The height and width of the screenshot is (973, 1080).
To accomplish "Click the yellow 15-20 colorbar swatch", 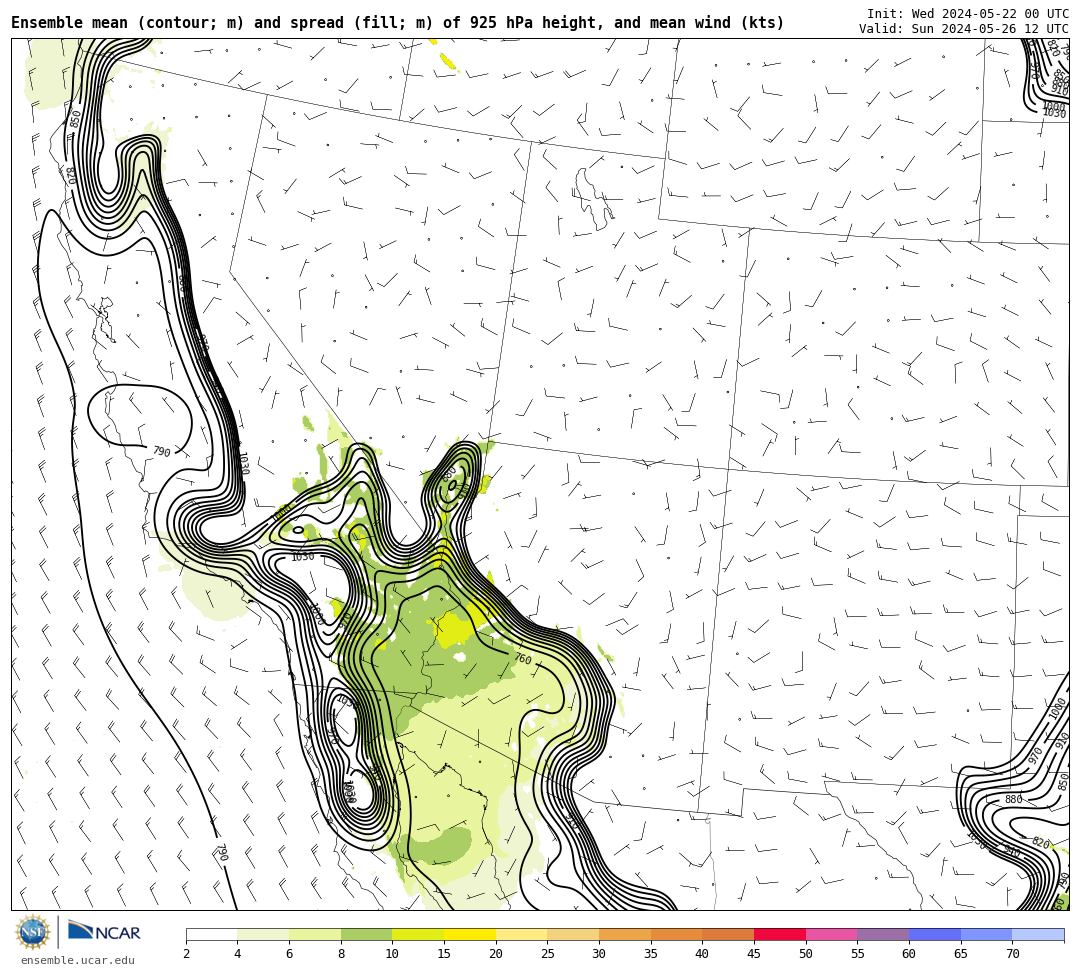I will (x=470, y=934).
